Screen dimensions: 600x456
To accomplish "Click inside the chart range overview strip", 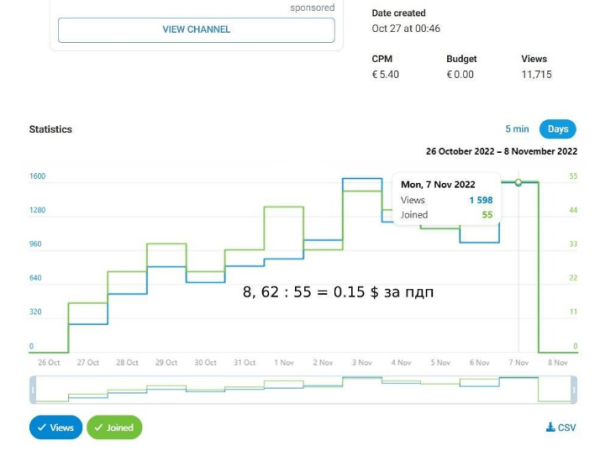I will (300, 390).
